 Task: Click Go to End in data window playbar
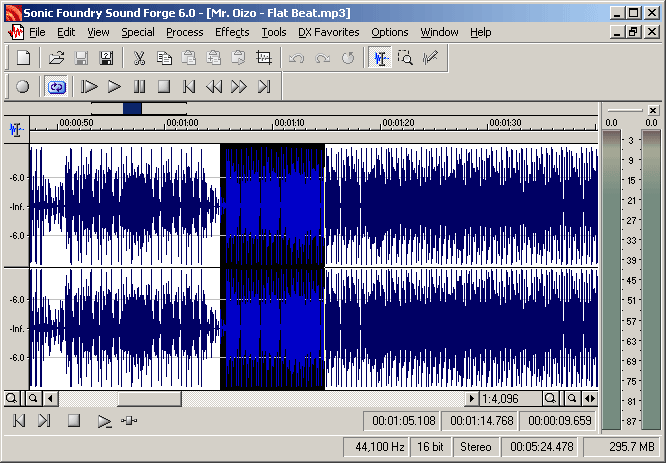[x=44, y=421]
